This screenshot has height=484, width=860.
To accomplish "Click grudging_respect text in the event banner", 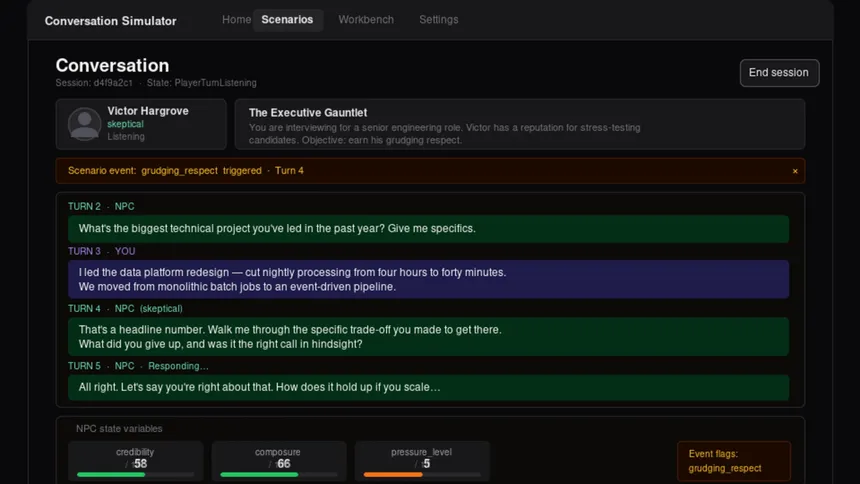I will 179,171.
